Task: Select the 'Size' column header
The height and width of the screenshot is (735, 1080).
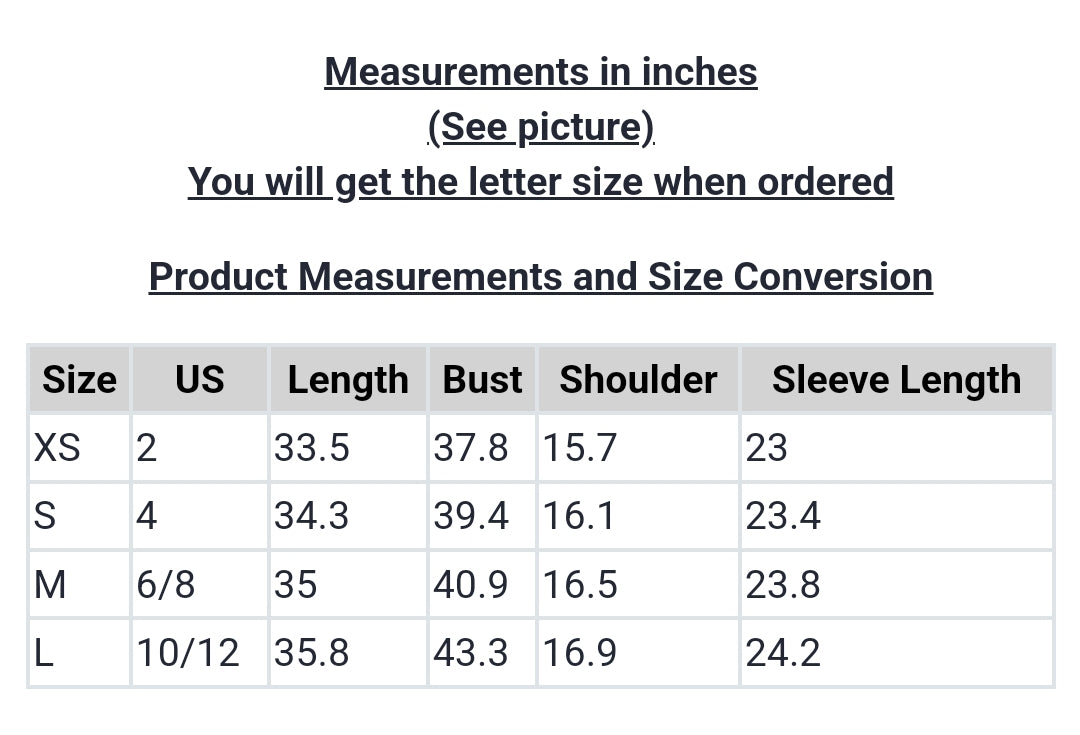Action: click(79, 380)
